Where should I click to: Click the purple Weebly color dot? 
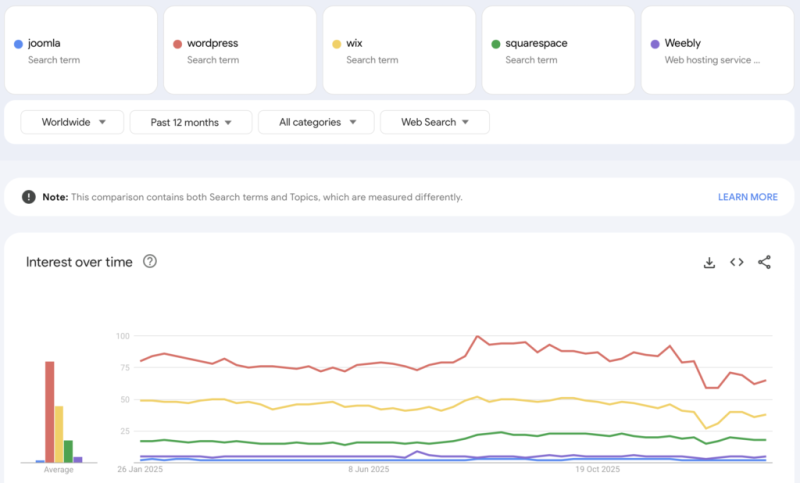pos(655,44)
